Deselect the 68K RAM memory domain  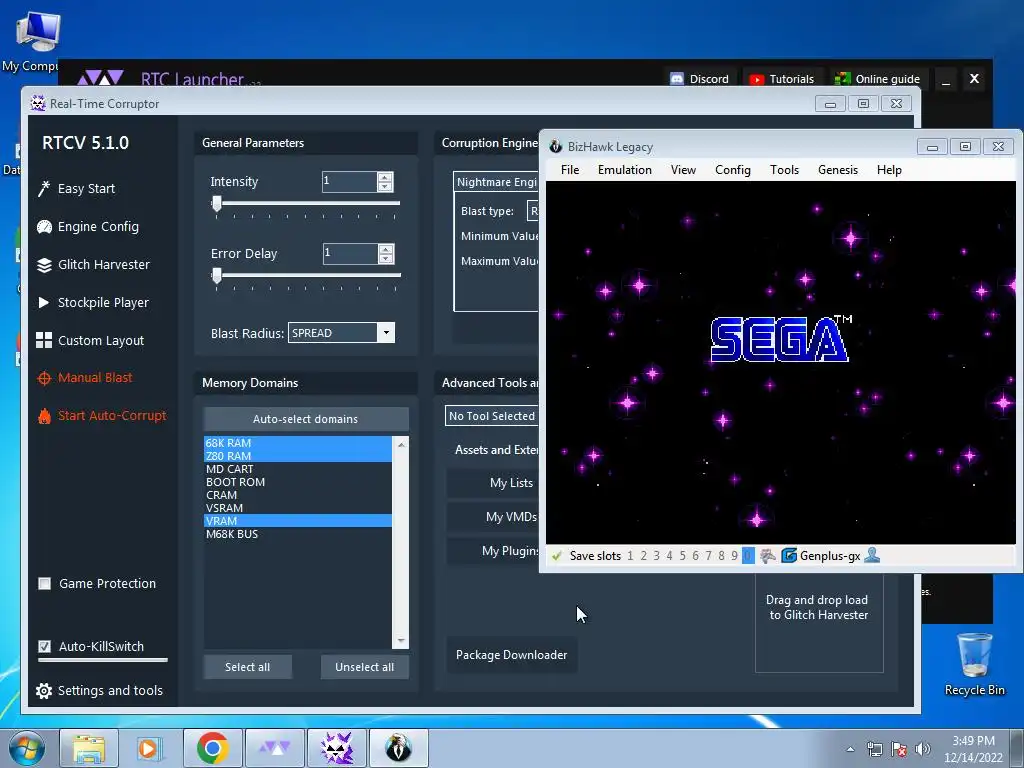pos(298,443)
